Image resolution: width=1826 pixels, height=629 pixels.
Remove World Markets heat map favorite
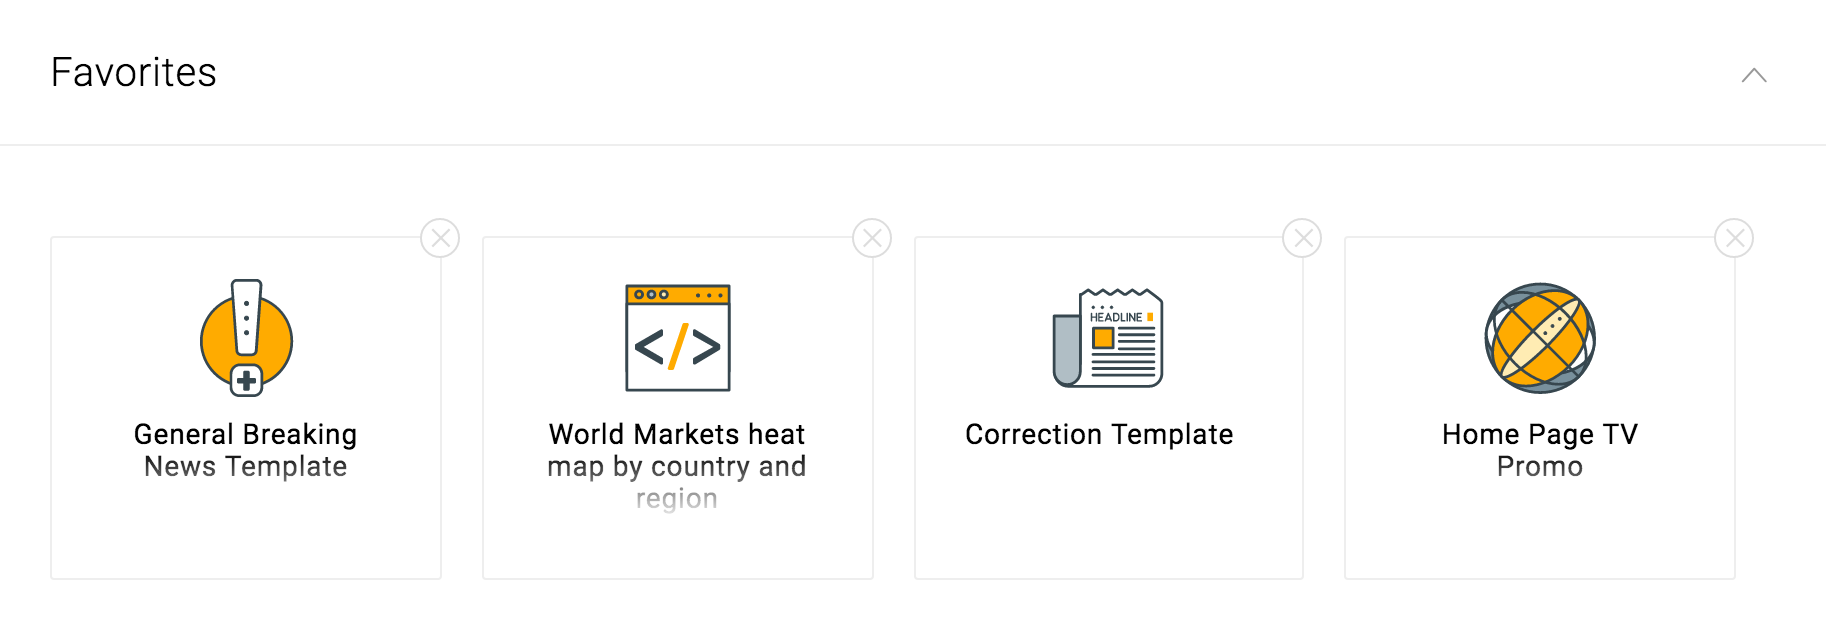(872, 238)
